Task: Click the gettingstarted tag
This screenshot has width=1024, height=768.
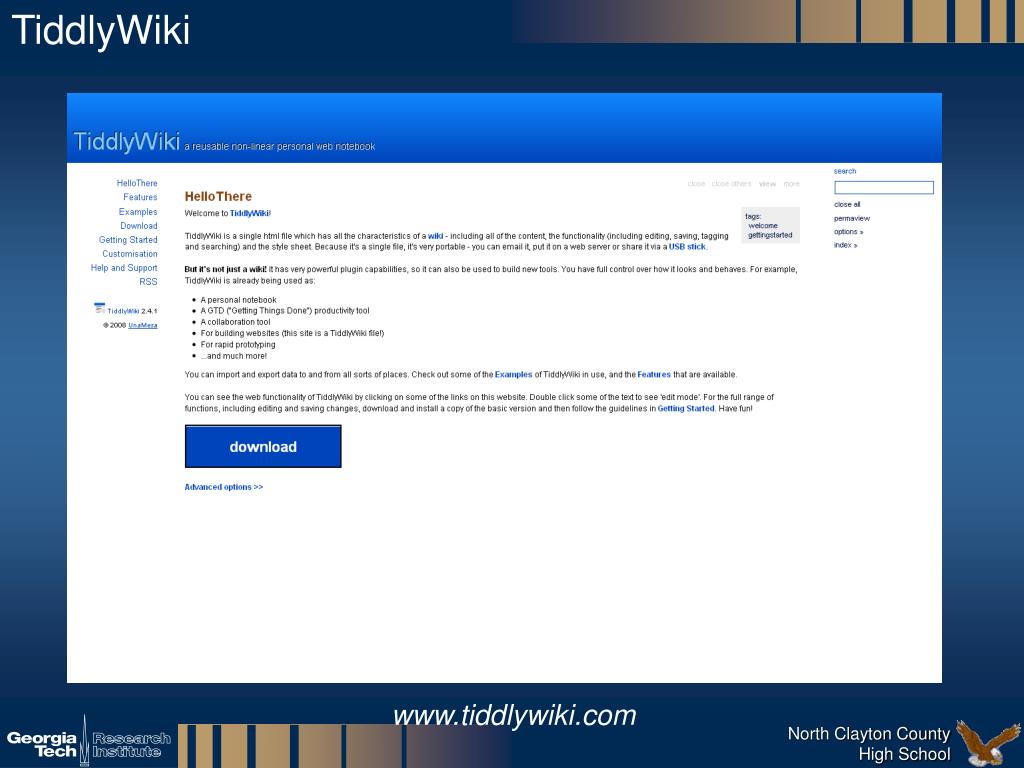Action: (x=770, y=235)
